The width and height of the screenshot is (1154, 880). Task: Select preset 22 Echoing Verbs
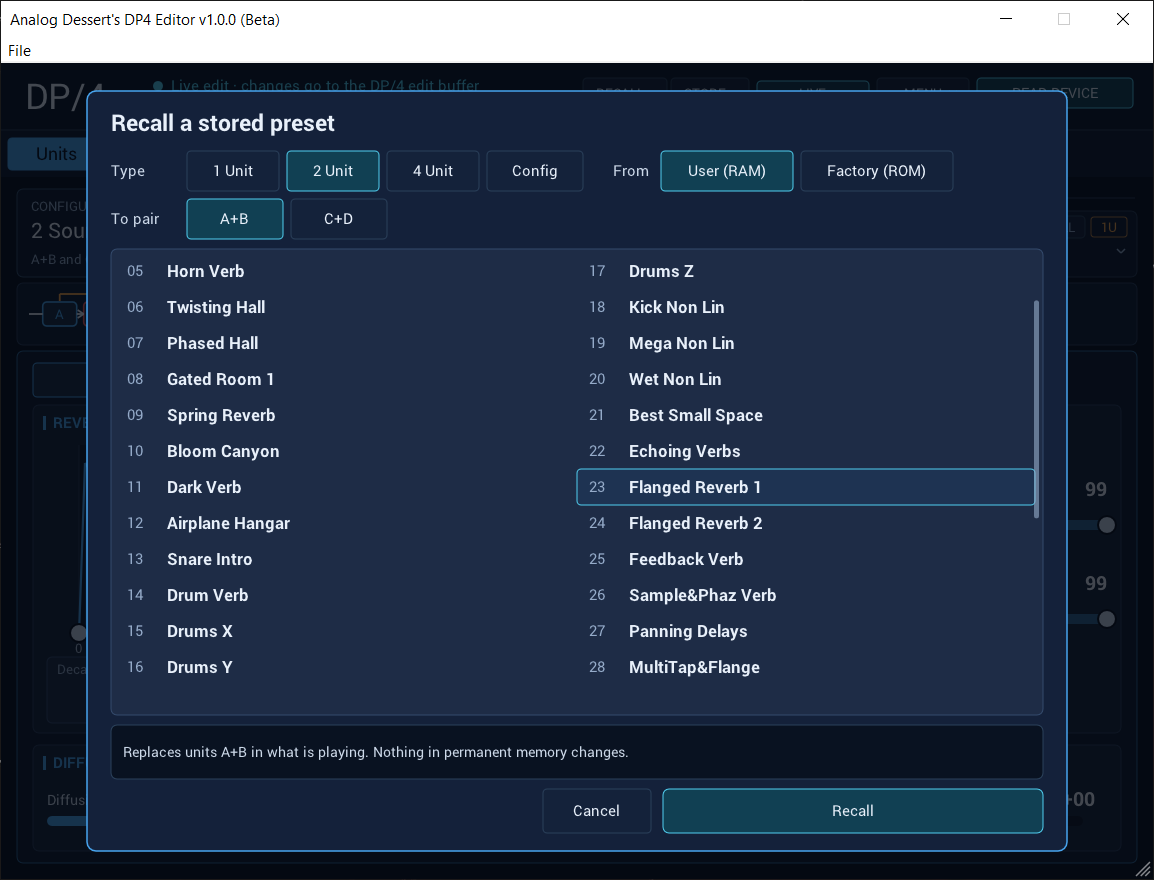pos(805,451)
